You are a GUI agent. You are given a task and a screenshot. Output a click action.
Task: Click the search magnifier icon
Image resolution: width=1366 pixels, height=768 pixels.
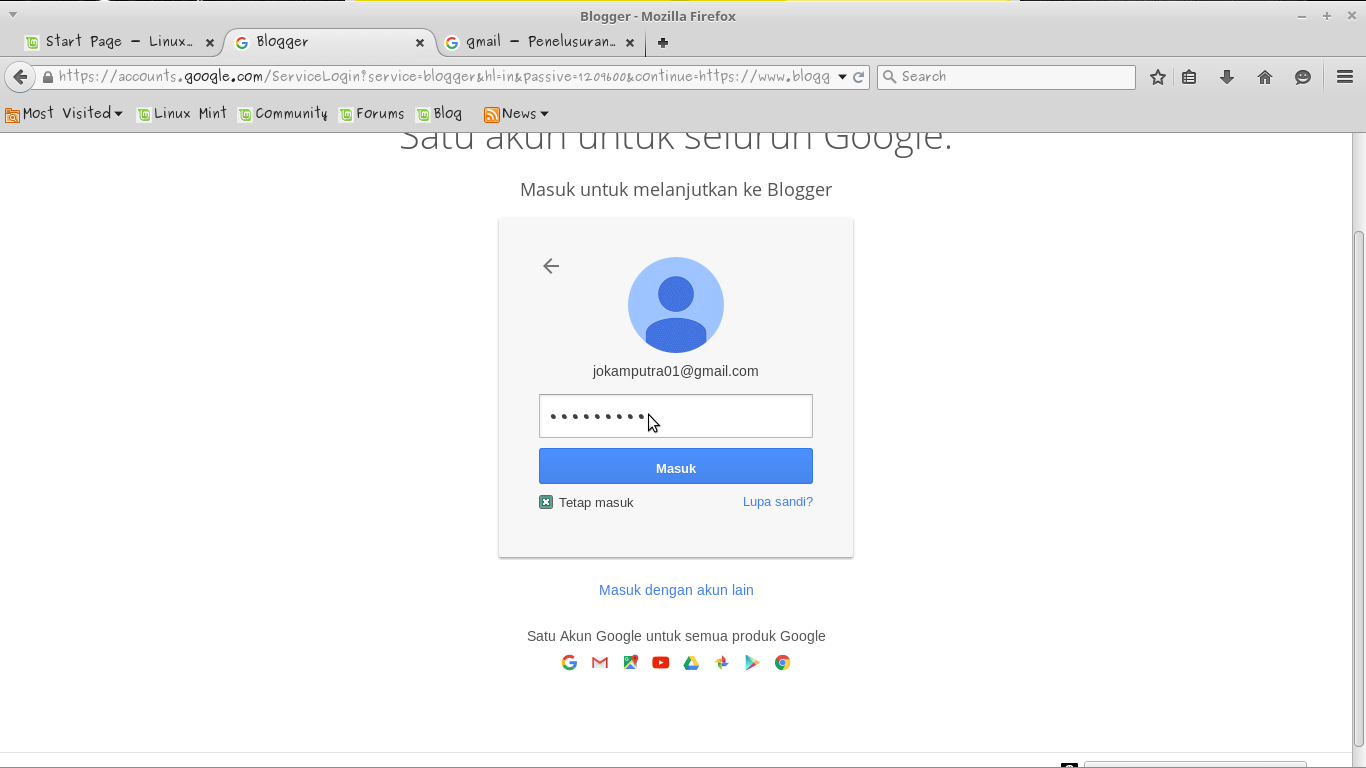(x=888, y=77)
